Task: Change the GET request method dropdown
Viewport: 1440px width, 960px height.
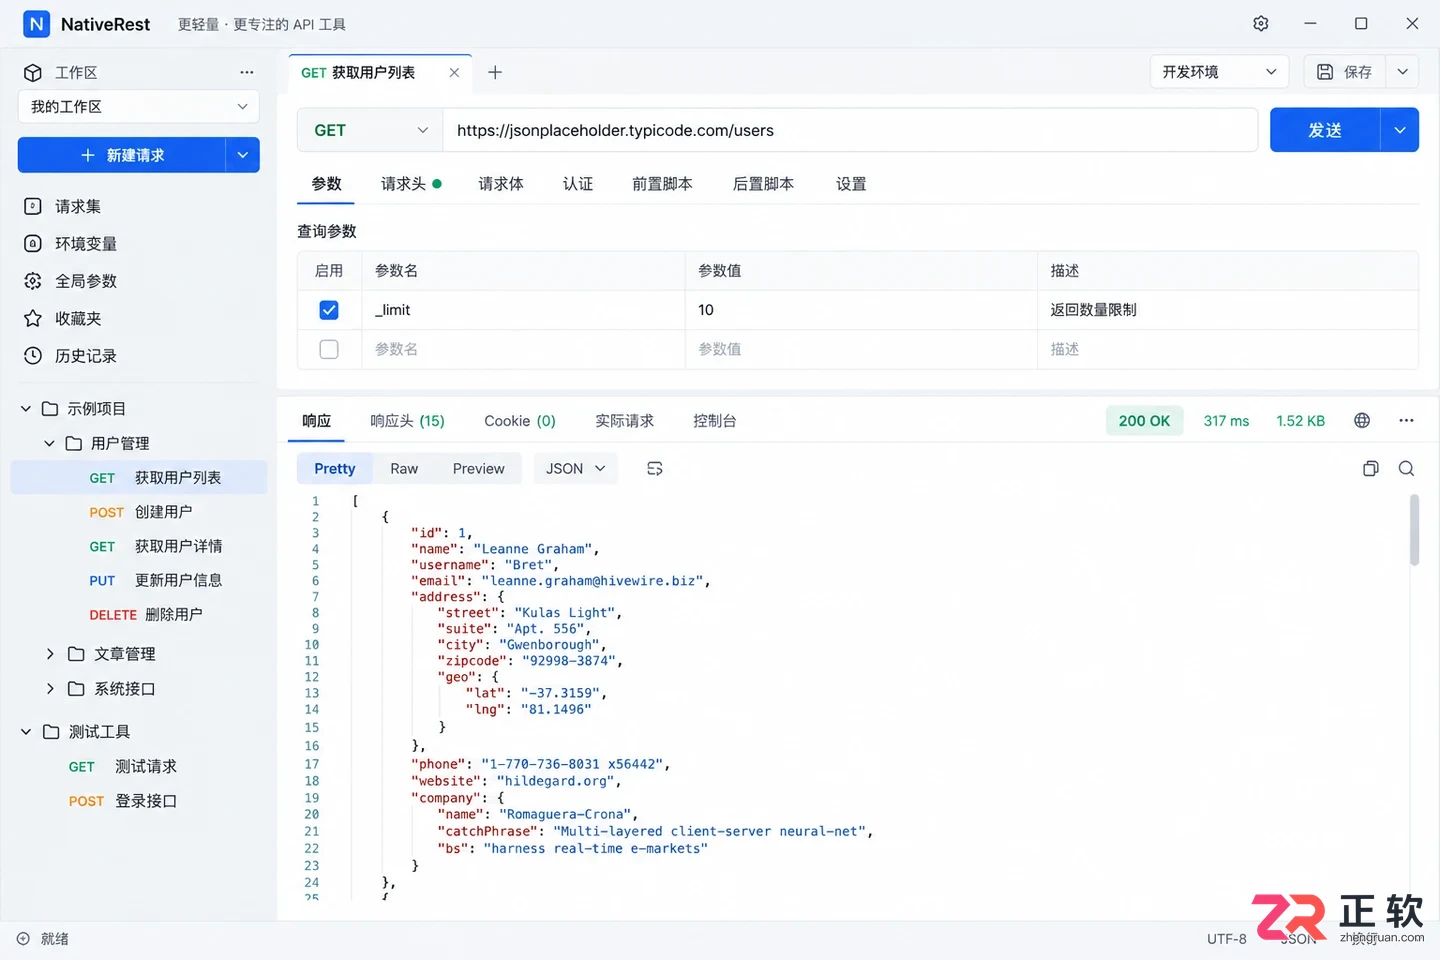Action: pyautogui.click(x=370, y=130)
